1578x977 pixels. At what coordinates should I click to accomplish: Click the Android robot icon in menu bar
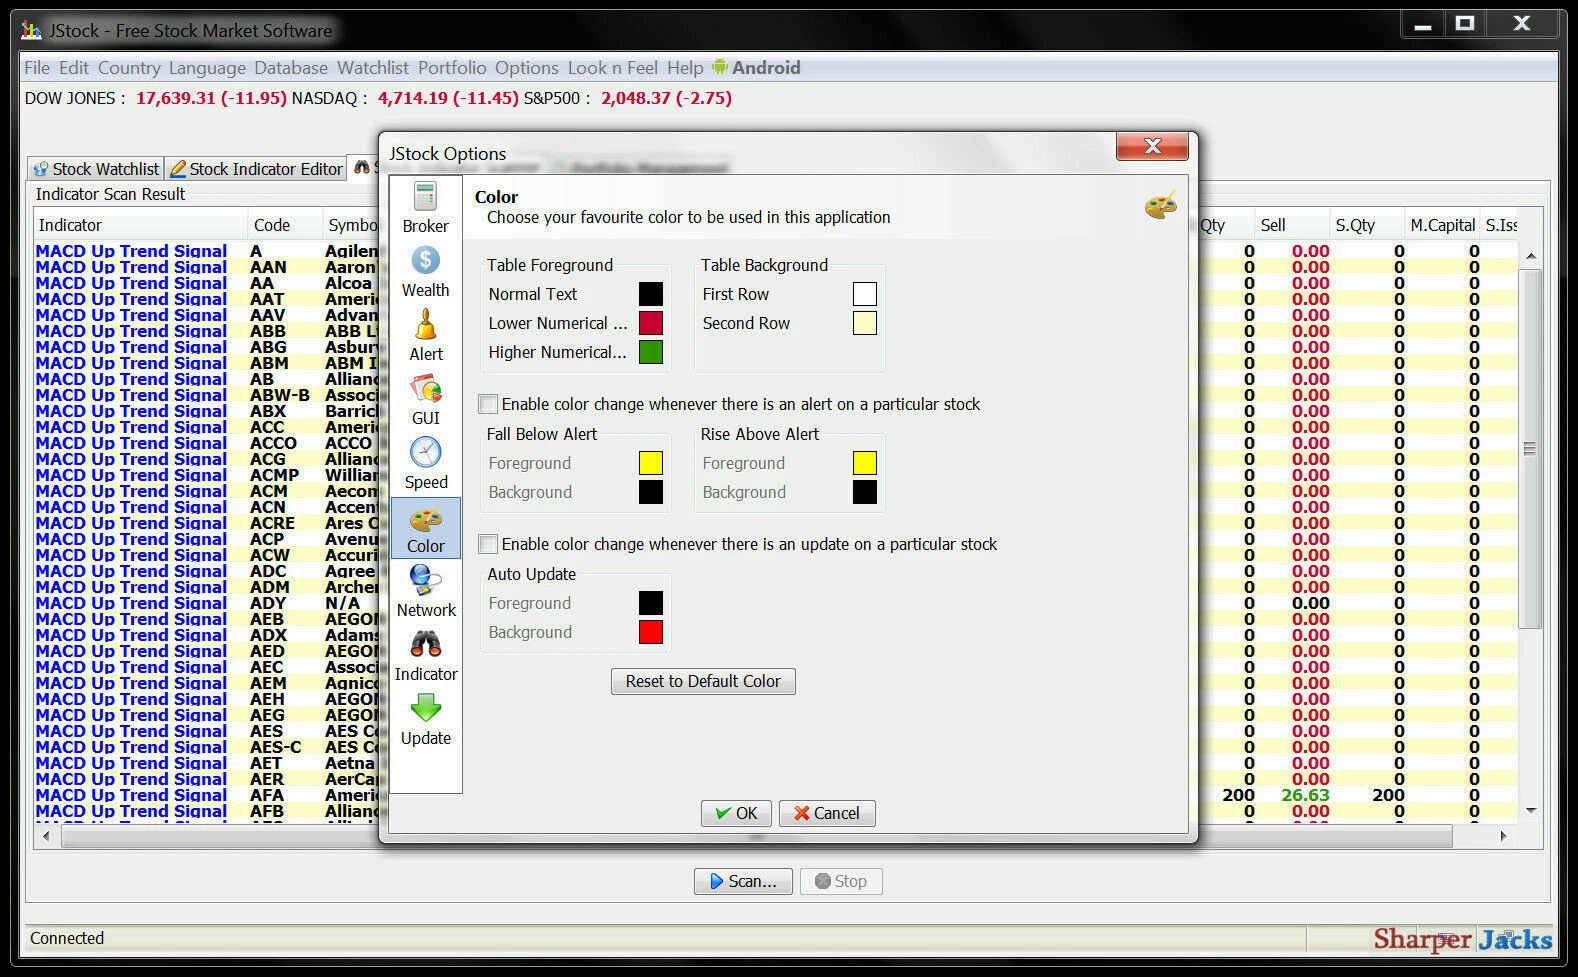coord(720,67)
